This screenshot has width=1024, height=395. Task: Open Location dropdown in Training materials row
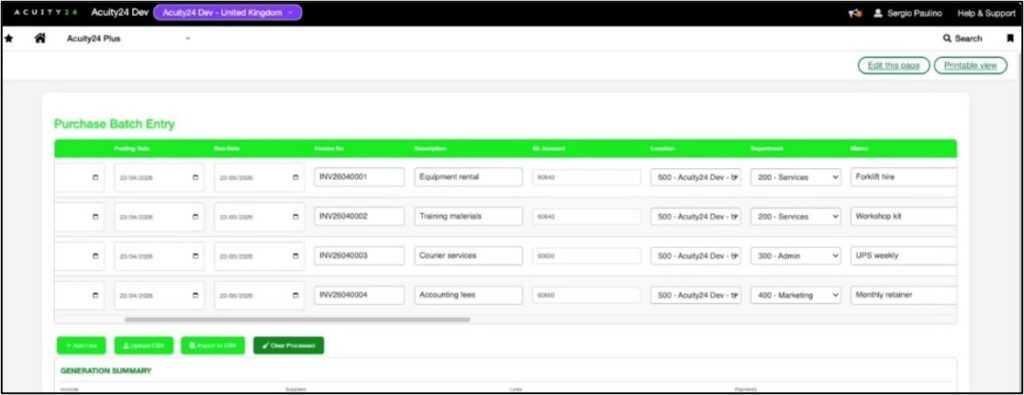pyautogui.click(x=696, y=216)
